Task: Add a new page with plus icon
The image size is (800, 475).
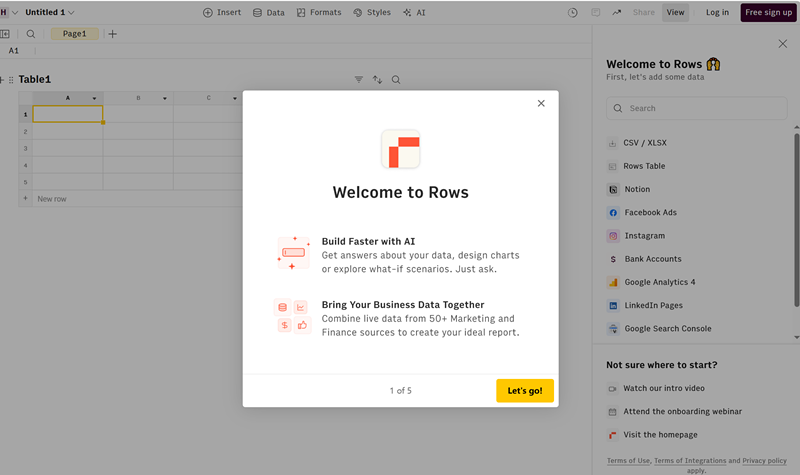Action: (x=113, y=34)
